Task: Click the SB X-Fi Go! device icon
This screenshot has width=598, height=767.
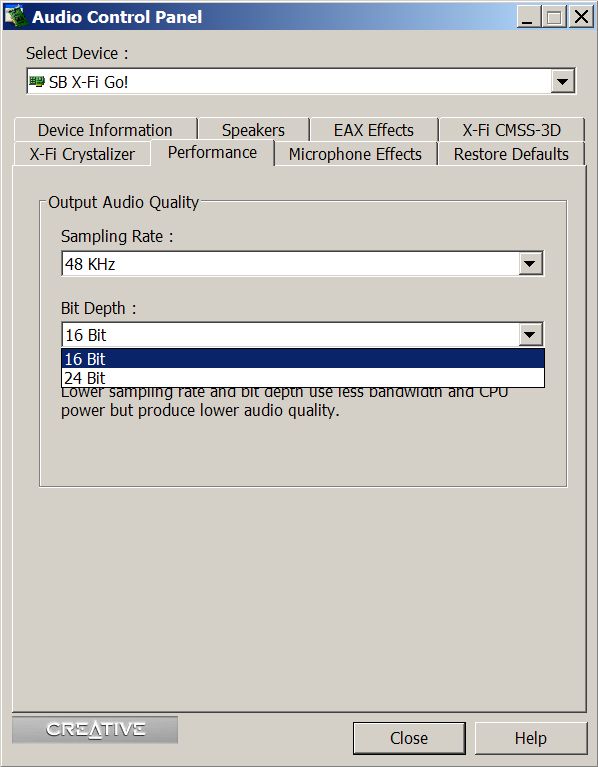Action: point(36,81)
